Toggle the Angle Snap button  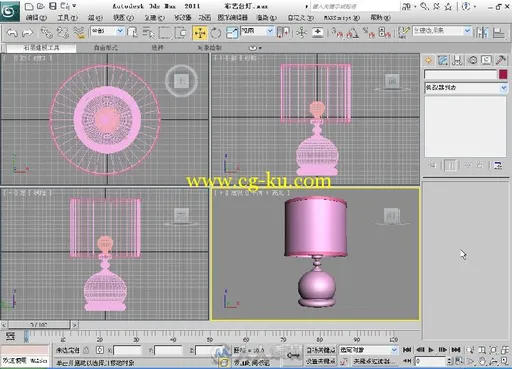pyautogui.click(x=353, y=32)
